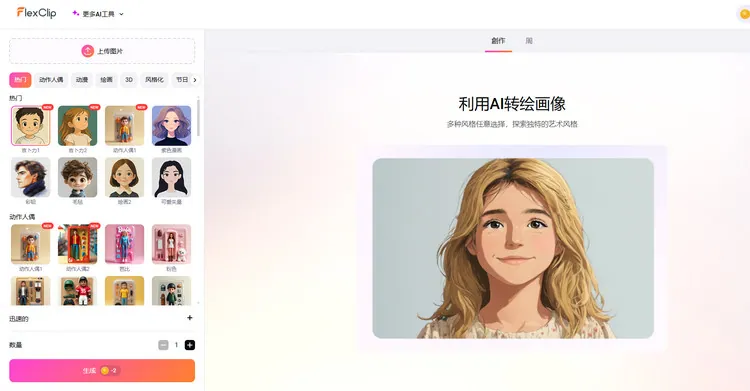Choose the selected cartoon boy style thumbnail

tap(31, 126)
